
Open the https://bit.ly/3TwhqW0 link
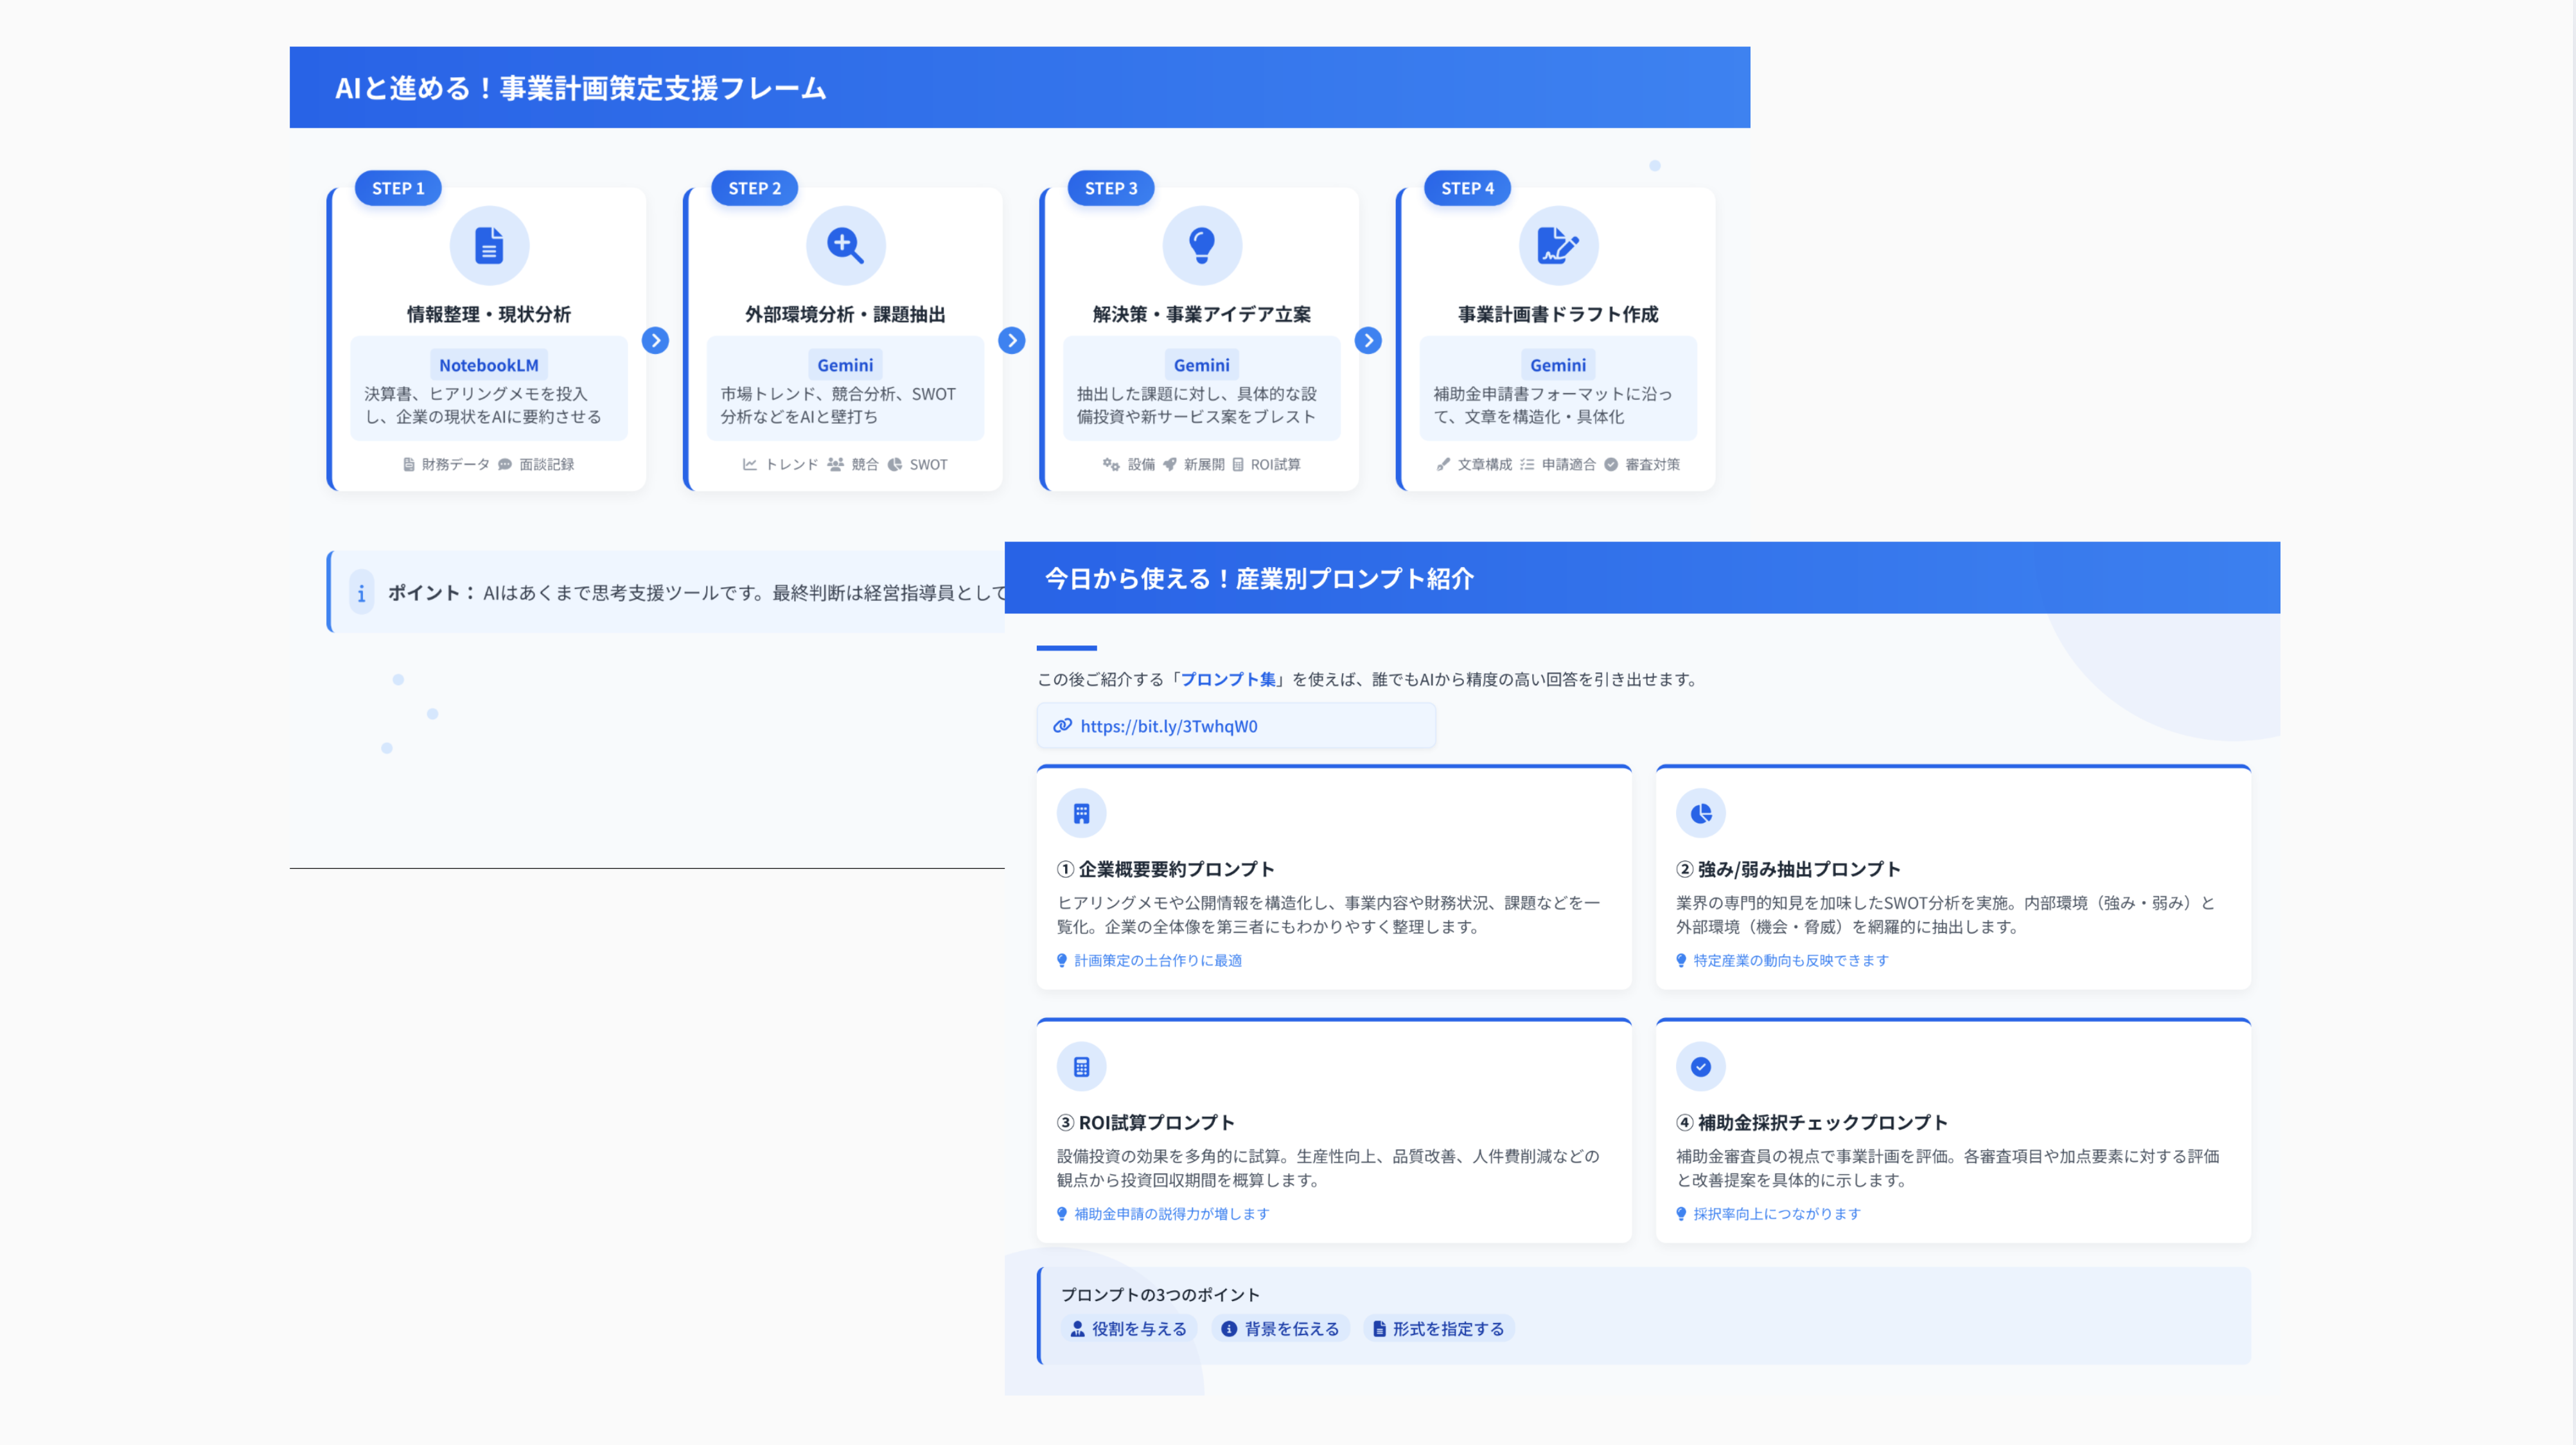click(x=1168, y=726)
